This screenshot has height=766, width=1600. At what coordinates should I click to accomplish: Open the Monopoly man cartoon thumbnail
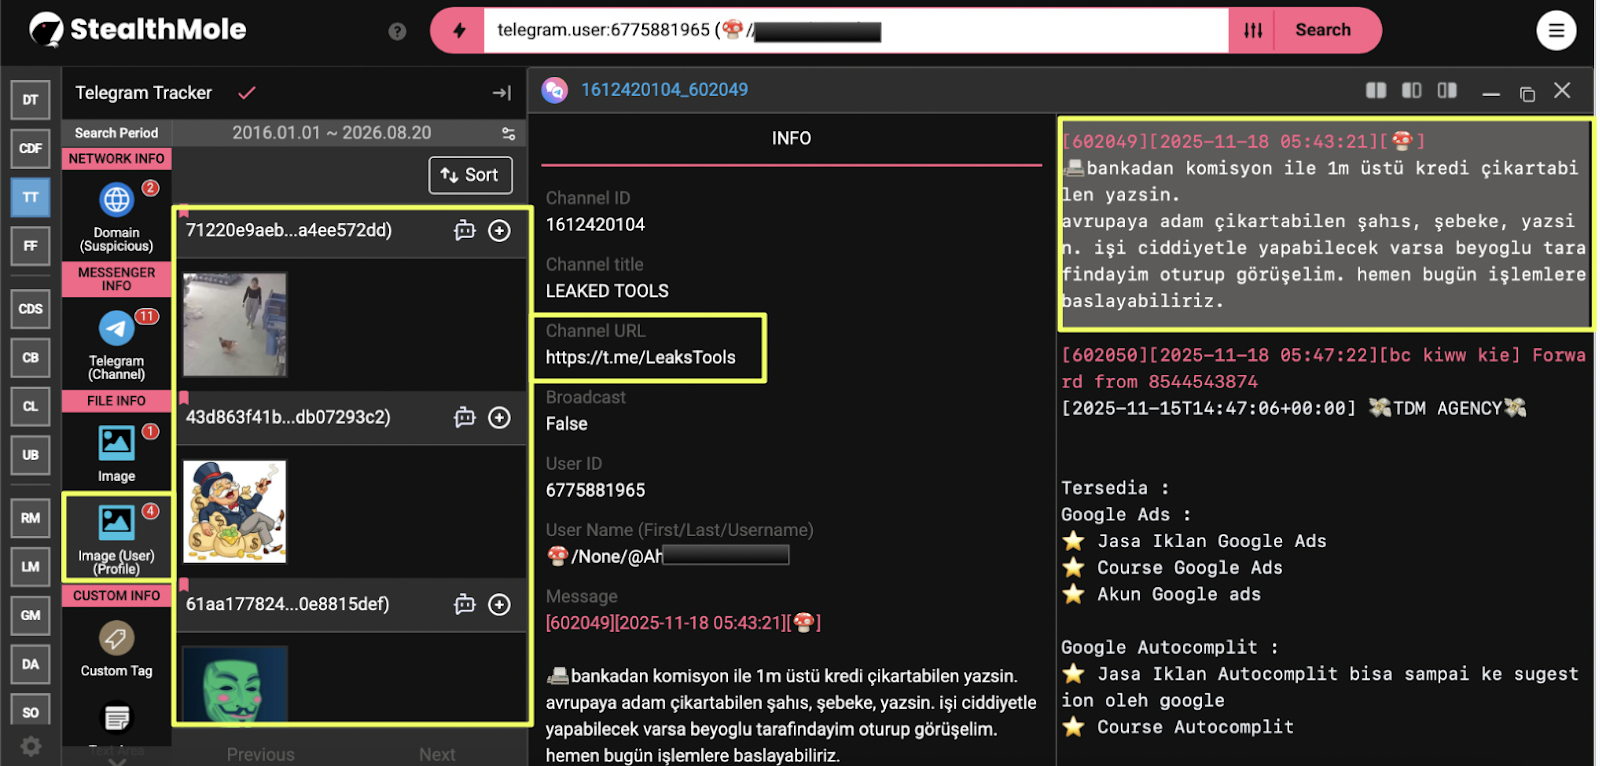[235, 512]
